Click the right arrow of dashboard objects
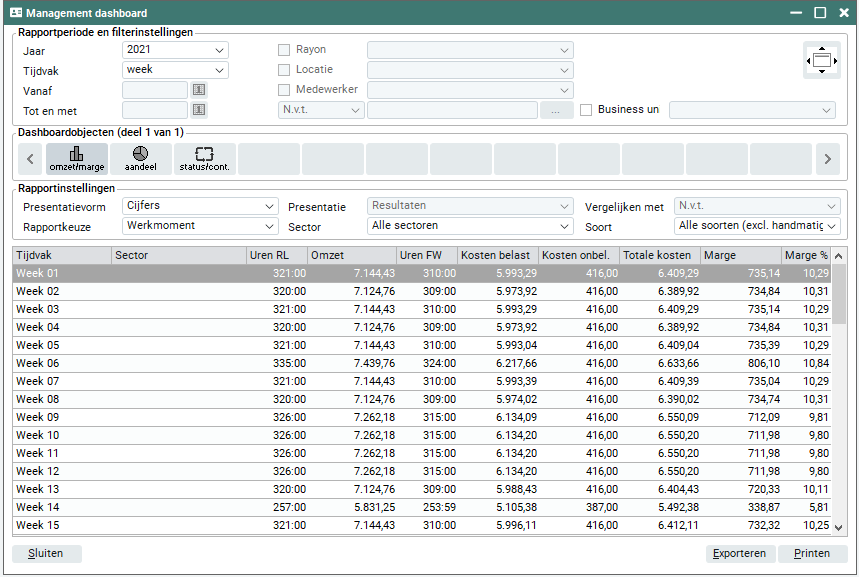 pos(827,159)
